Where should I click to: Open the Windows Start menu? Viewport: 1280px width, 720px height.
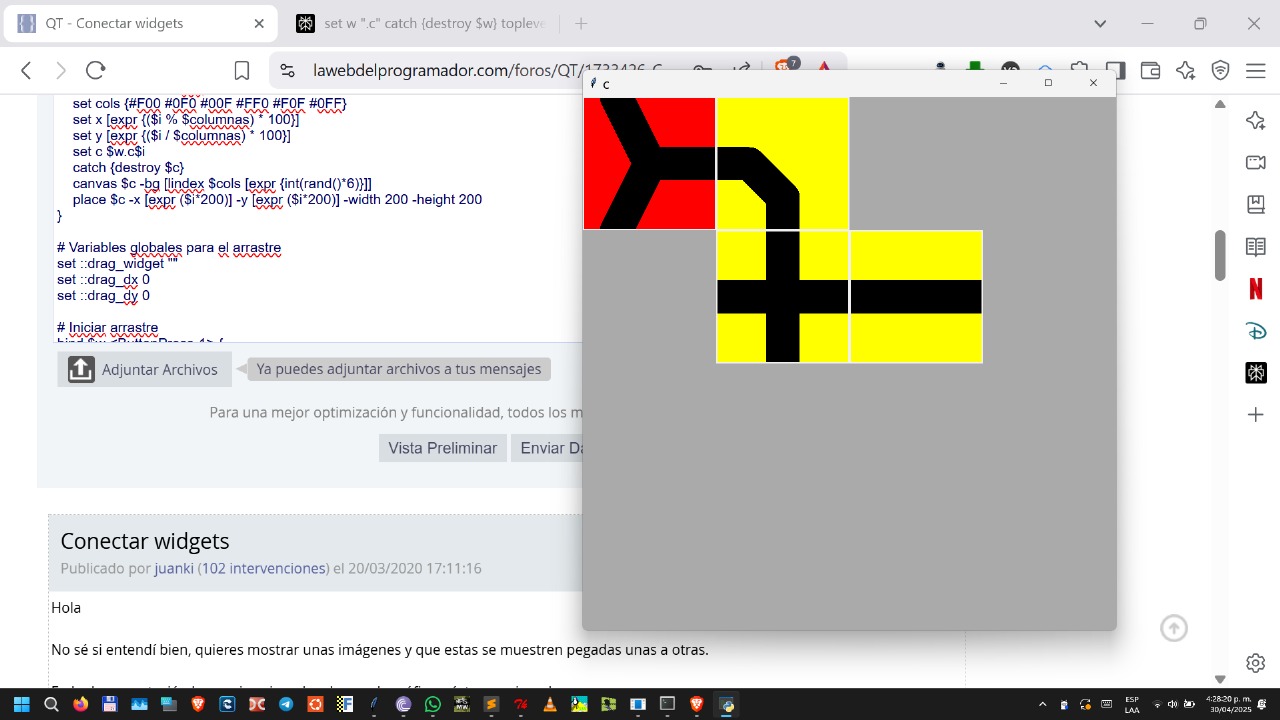point(21,704)
